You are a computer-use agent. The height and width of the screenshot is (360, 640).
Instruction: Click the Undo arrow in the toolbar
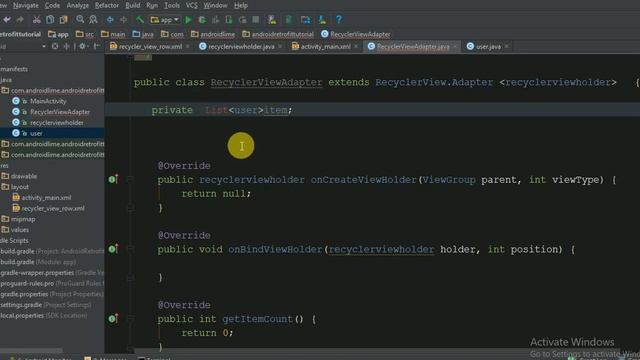(x=7, y=20)
